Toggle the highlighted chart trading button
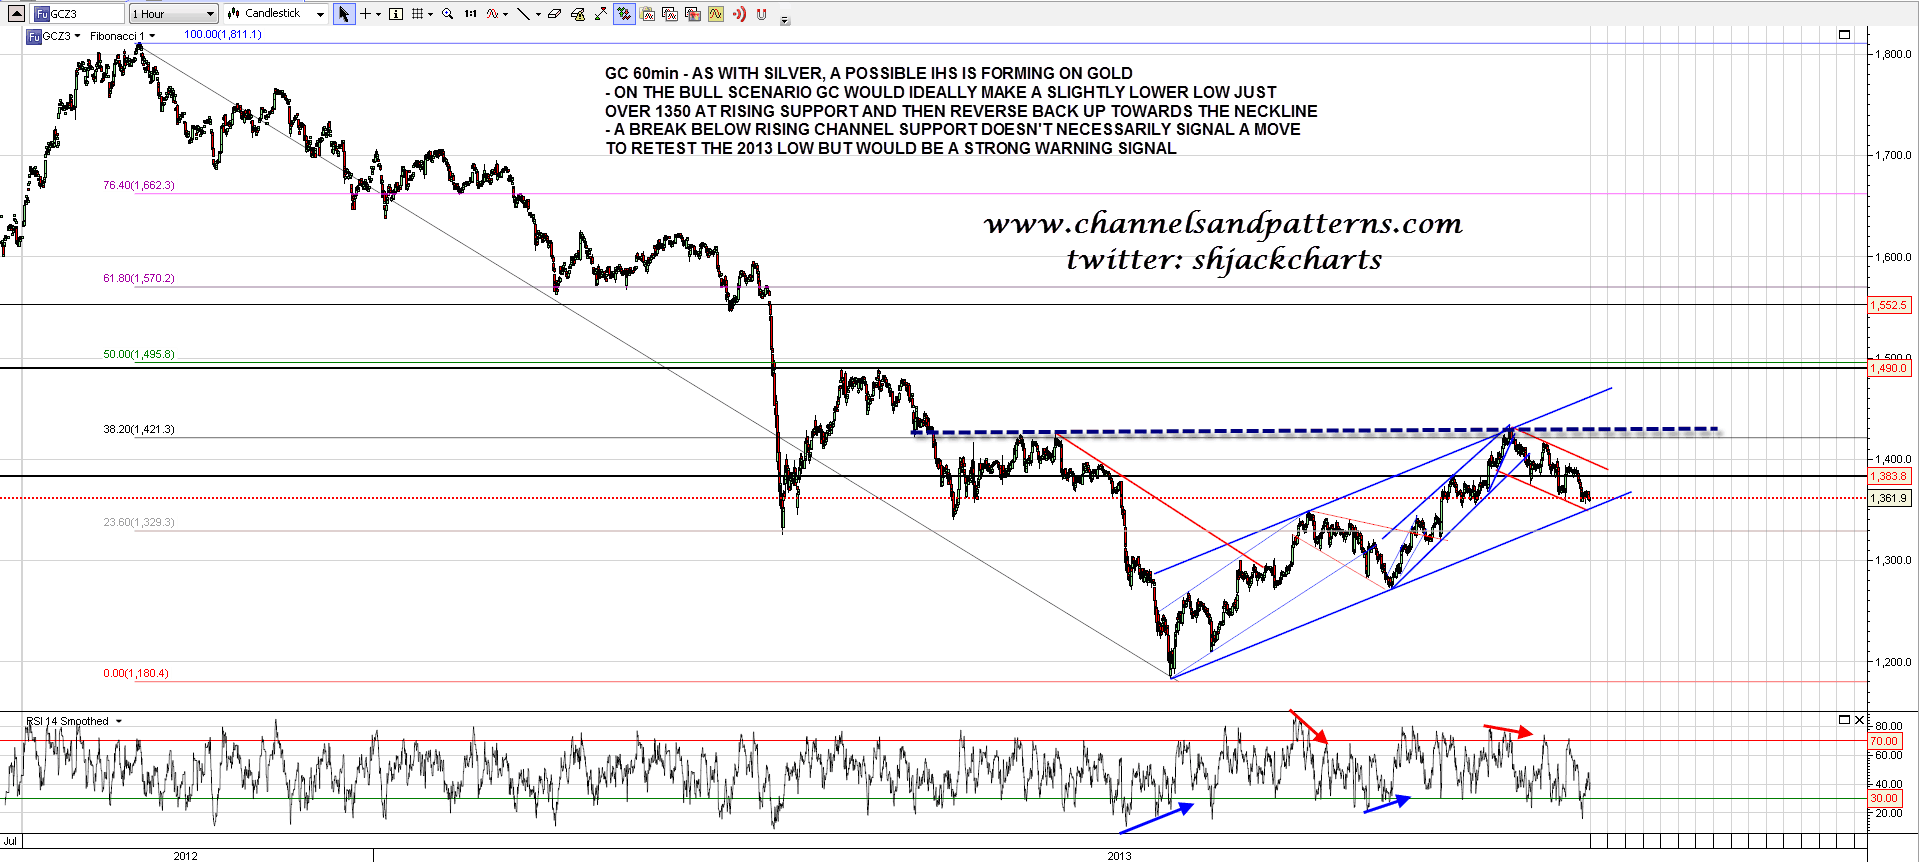The height and width of the screenshot is (862, 1919). click(624, 14)
